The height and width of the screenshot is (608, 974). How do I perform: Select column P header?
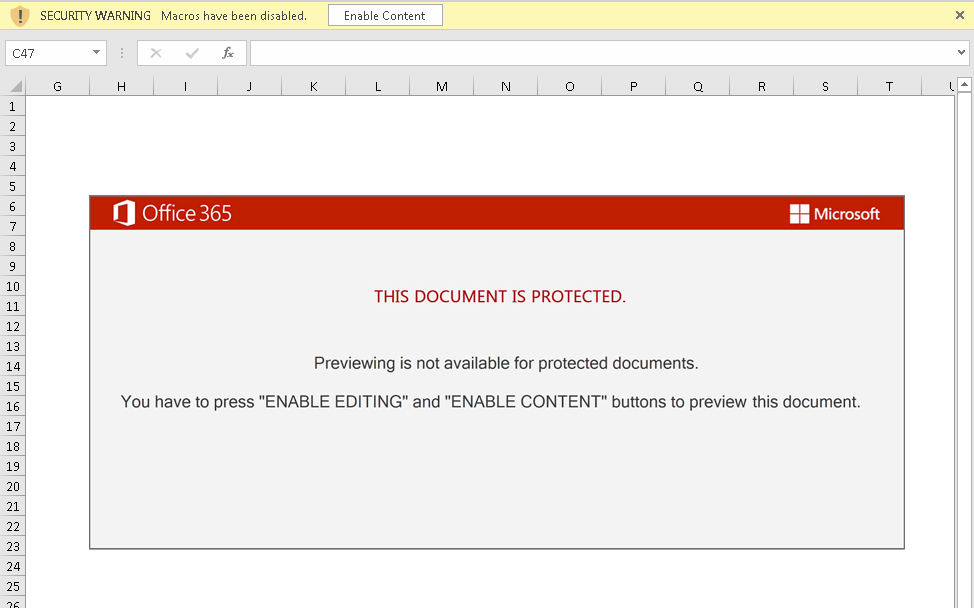634,87
